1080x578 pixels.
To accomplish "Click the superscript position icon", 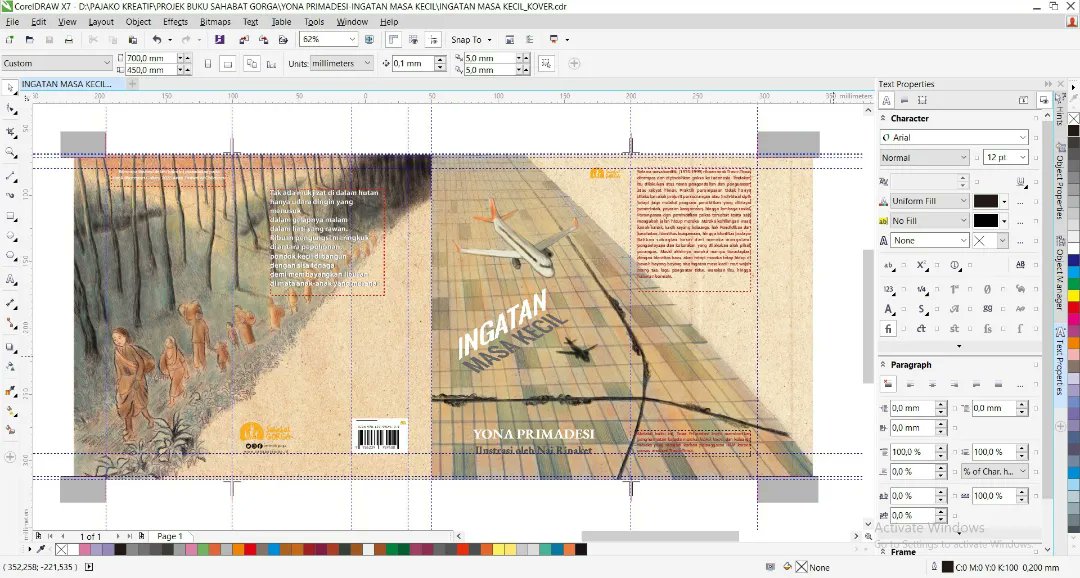I will click(921, 265).
